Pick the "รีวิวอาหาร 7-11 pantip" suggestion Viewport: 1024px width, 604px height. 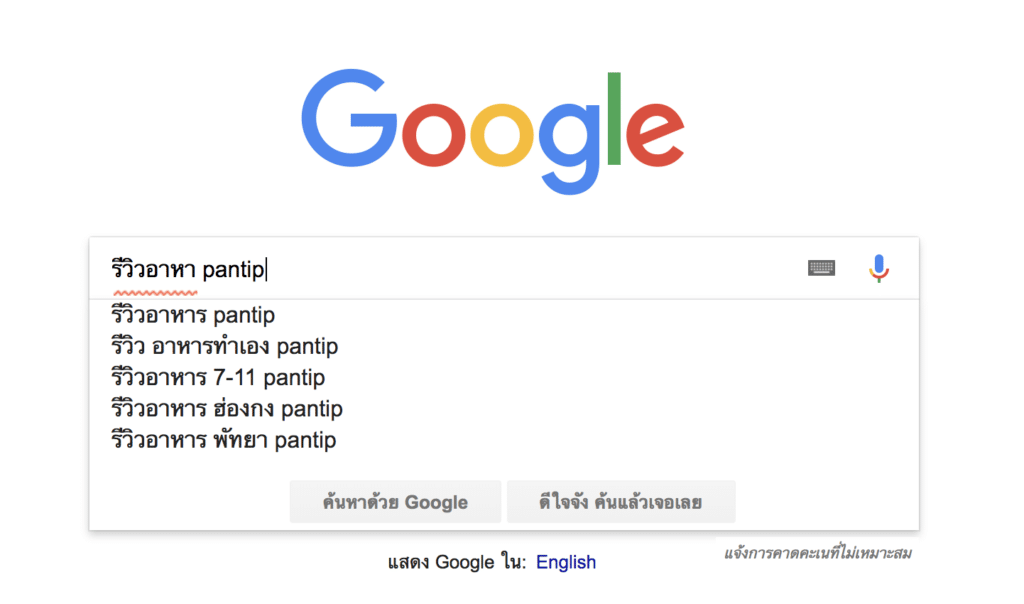coord(218,378)
